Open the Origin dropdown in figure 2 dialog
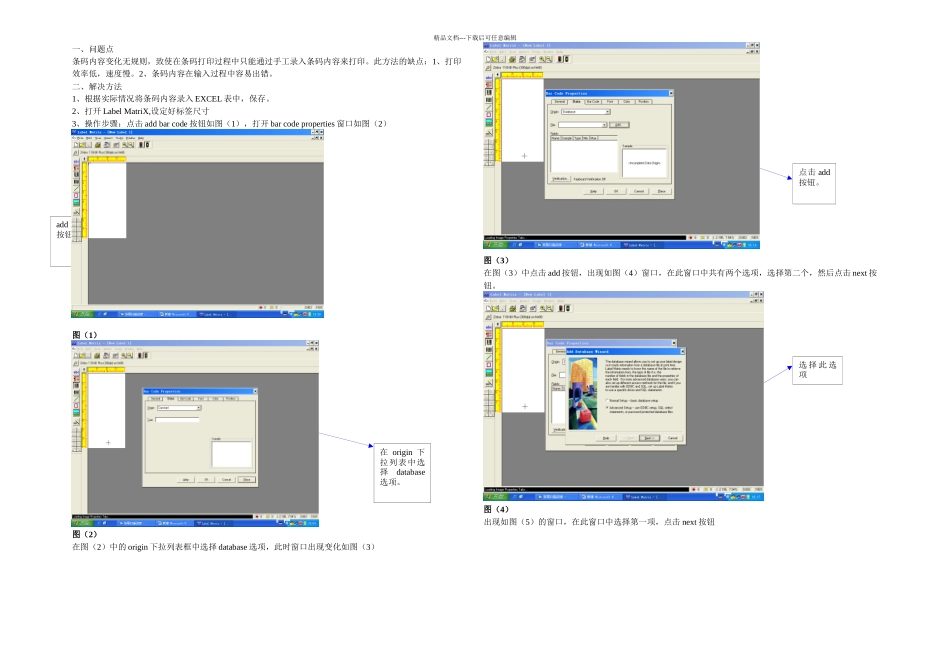The image size is (950, 672). 179,408
